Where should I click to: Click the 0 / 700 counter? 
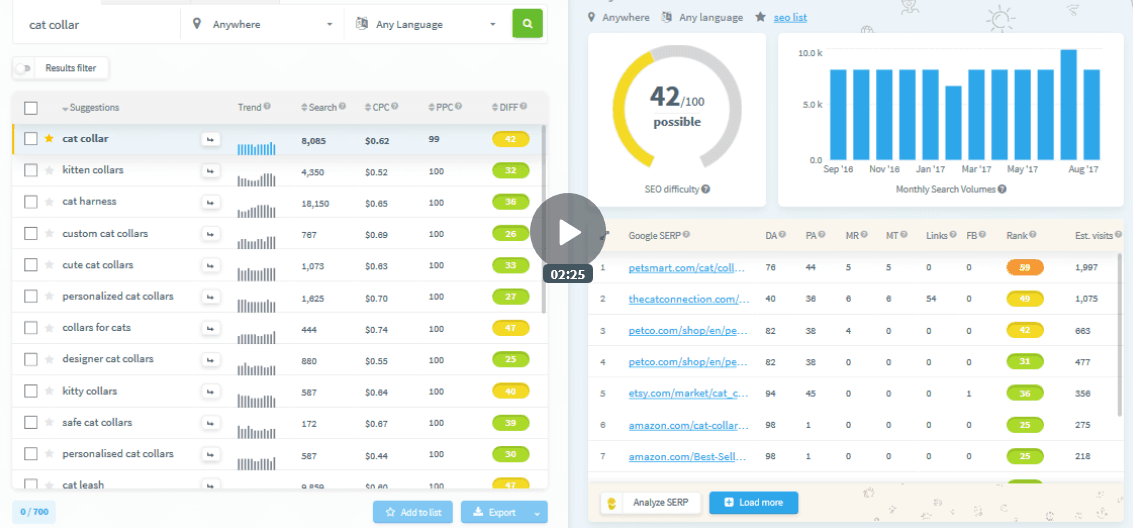coord(34,512)
